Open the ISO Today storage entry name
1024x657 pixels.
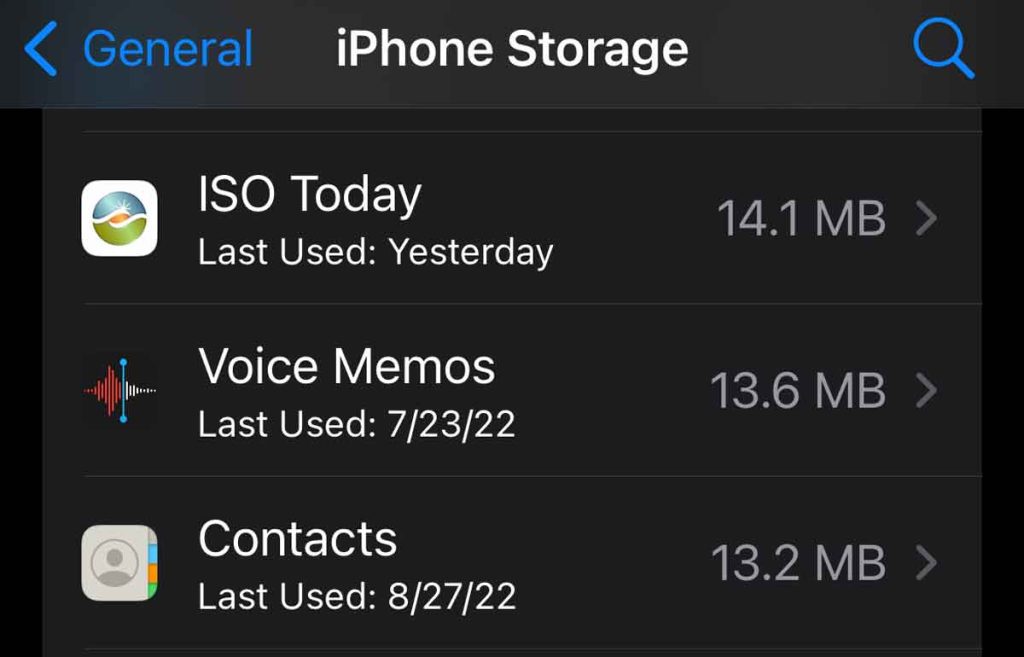point(310,195)
